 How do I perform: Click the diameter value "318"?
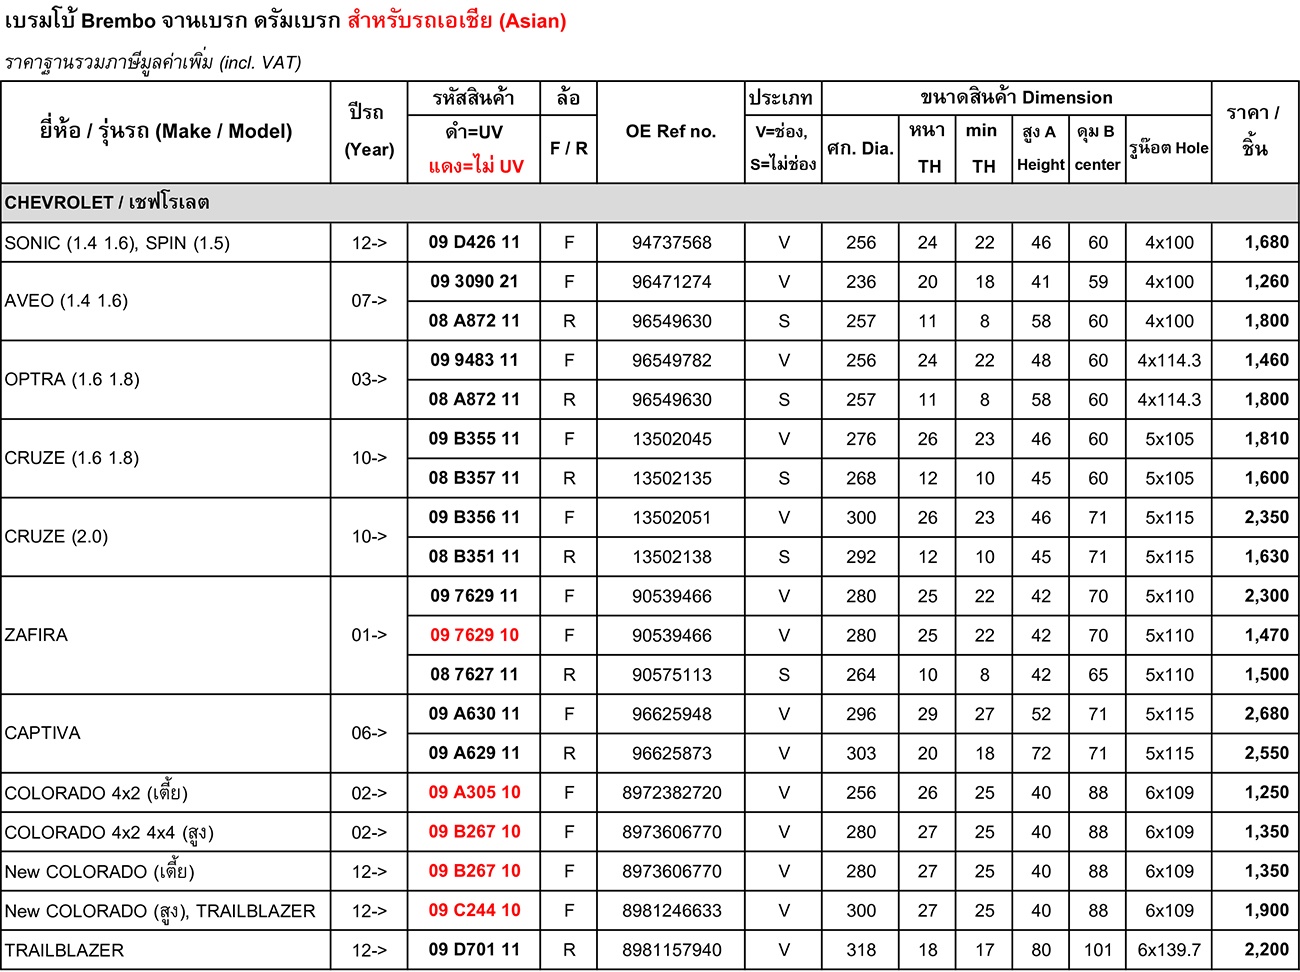(861, 950)
